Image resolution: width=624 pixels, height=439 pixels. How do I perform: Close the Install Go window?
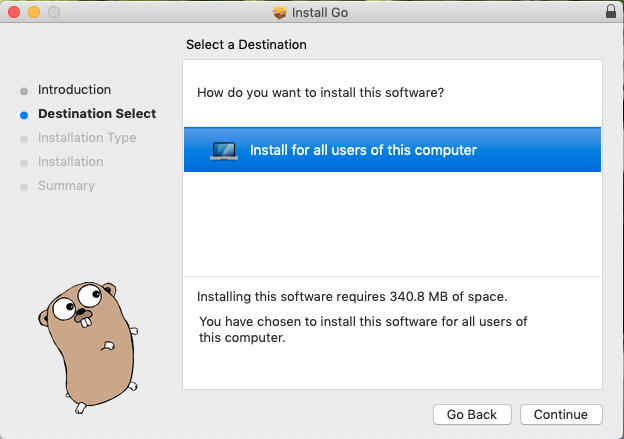click(x=14, y=12)
